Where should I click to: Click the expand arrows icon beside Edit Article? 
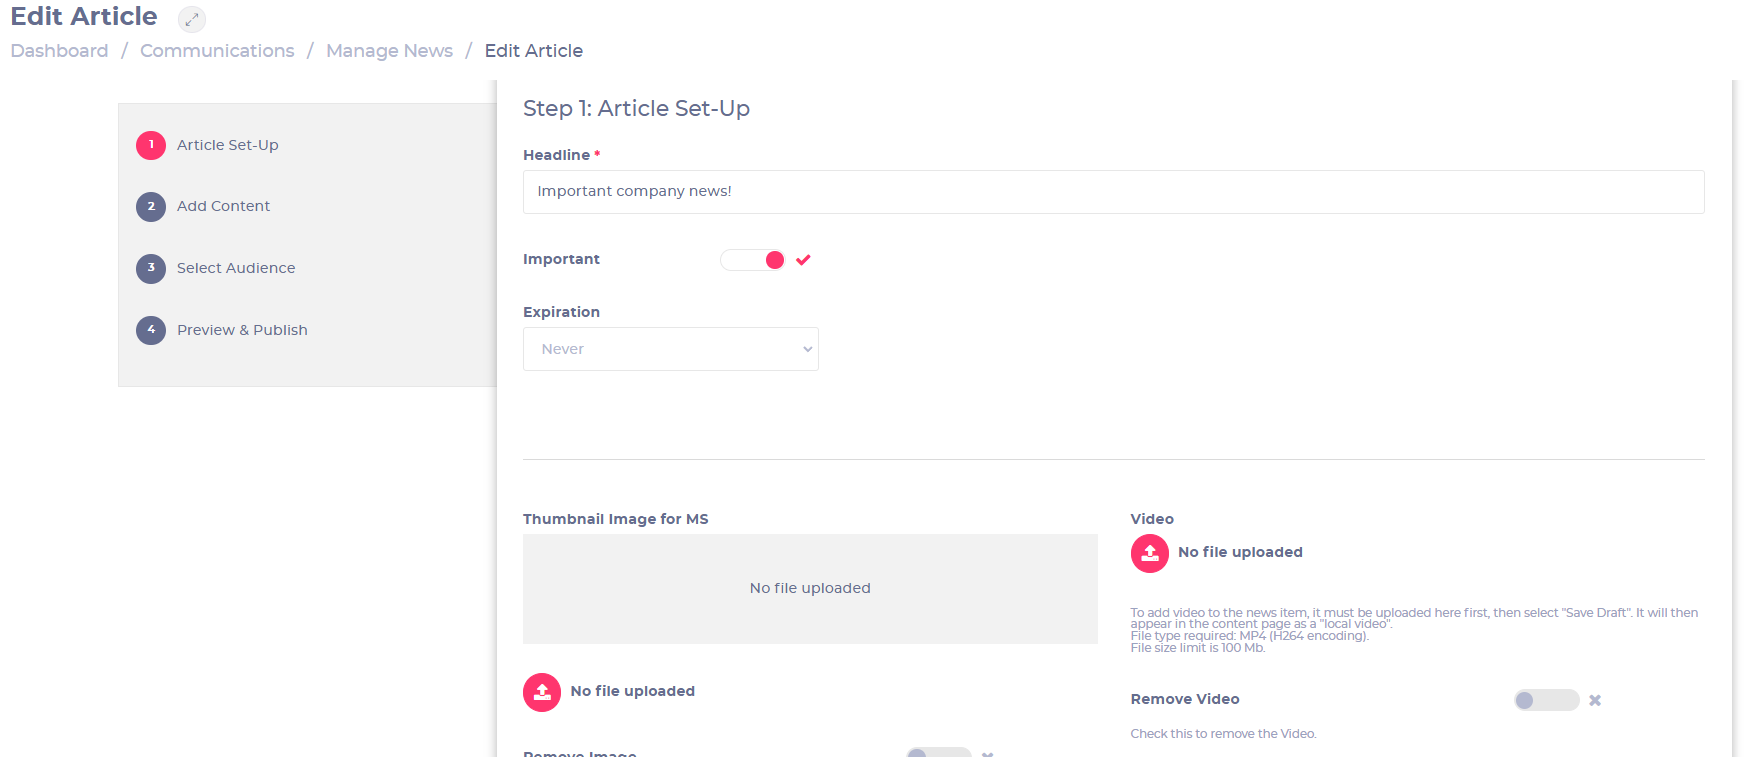[192, 19]
